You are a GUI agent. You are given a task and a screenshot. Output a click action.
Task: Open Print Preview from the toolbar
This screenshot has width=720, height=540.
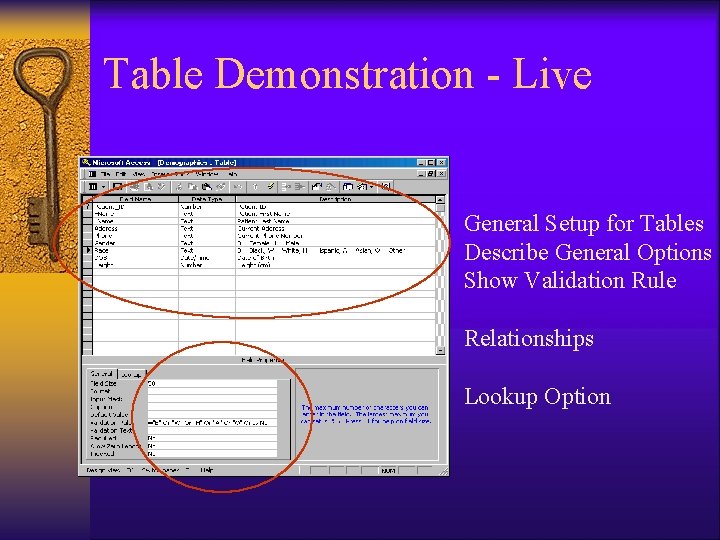(148, 186)
